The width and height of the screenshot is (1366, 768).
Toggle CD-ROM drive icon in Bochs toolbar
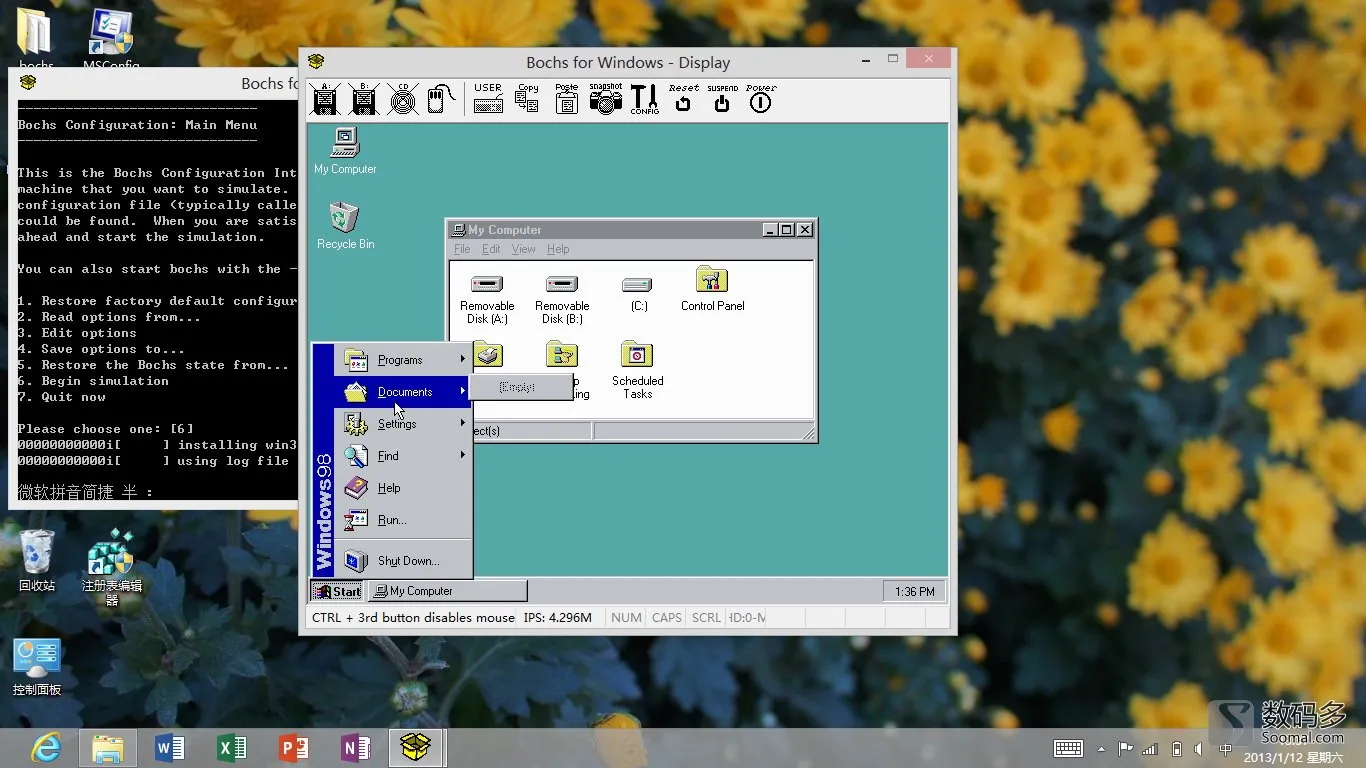403,98
